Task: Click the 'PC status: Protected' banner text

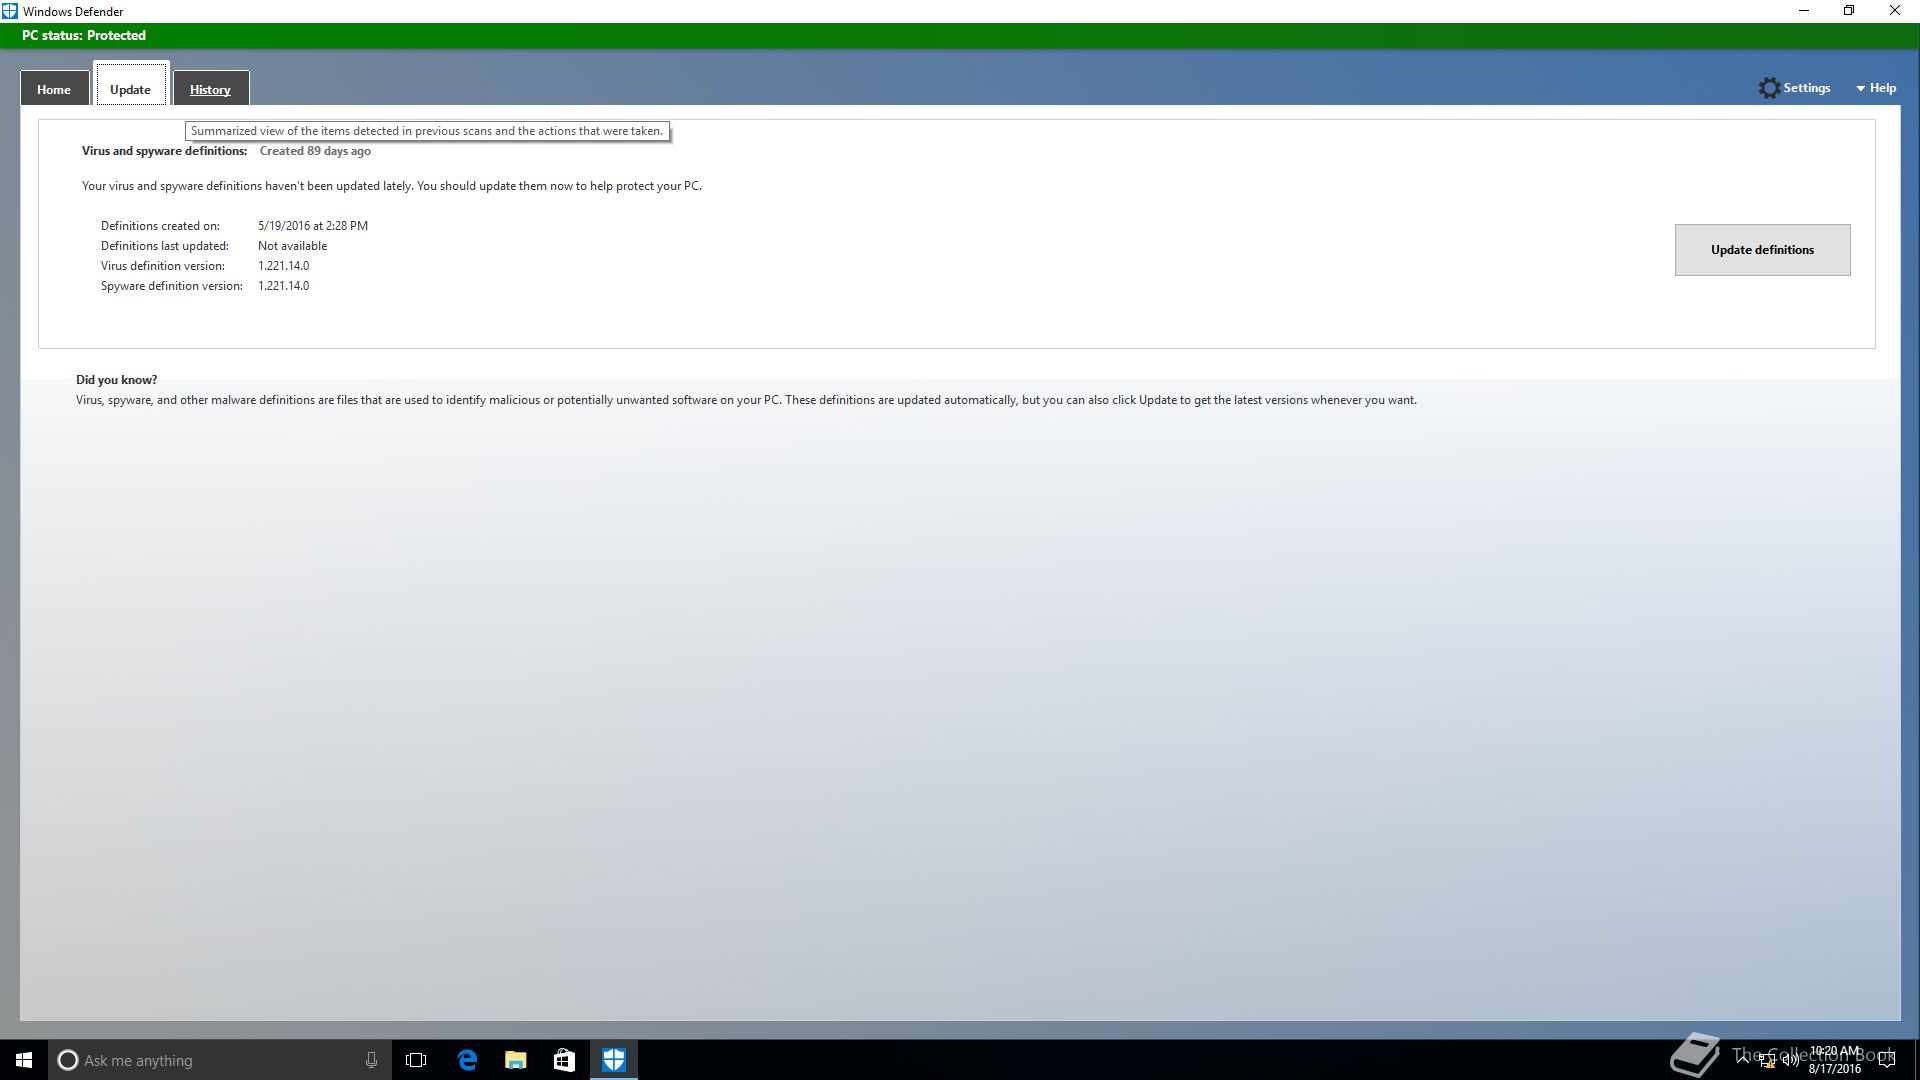Action: pyautogui.click(x=84, y=35)
